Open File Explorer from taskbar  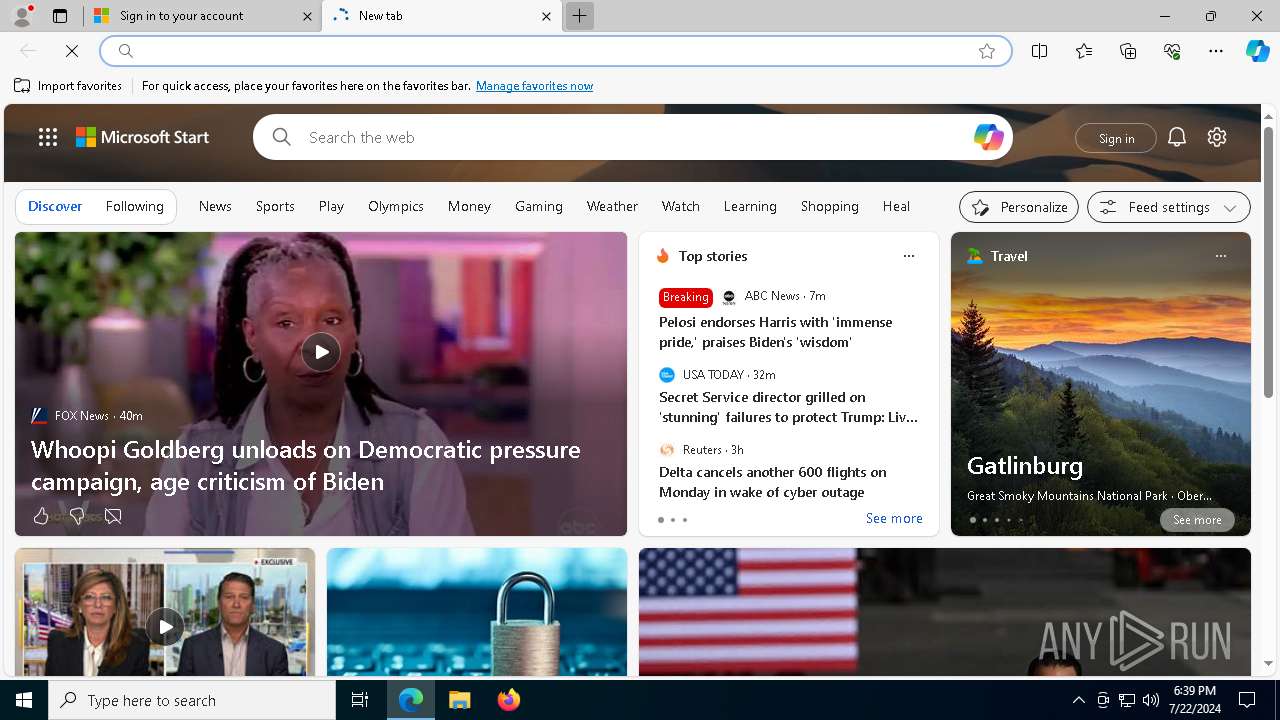[x=460, y=700]
